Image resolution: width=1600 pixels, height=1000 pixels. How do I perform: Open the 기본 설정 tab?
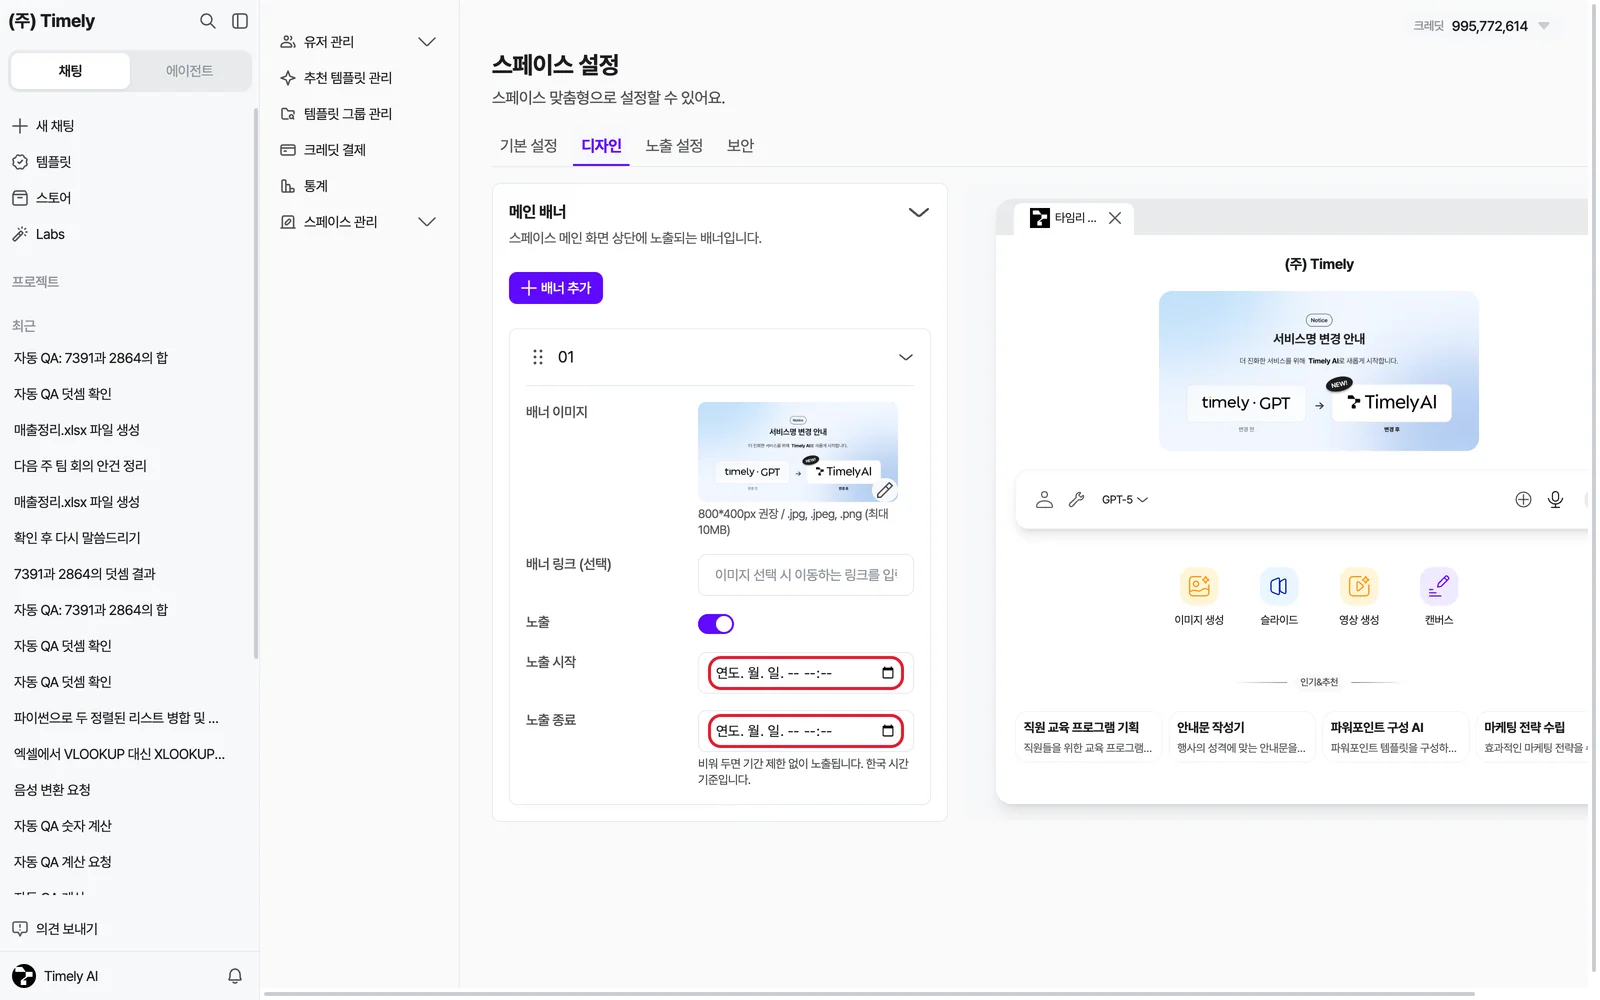528,146
